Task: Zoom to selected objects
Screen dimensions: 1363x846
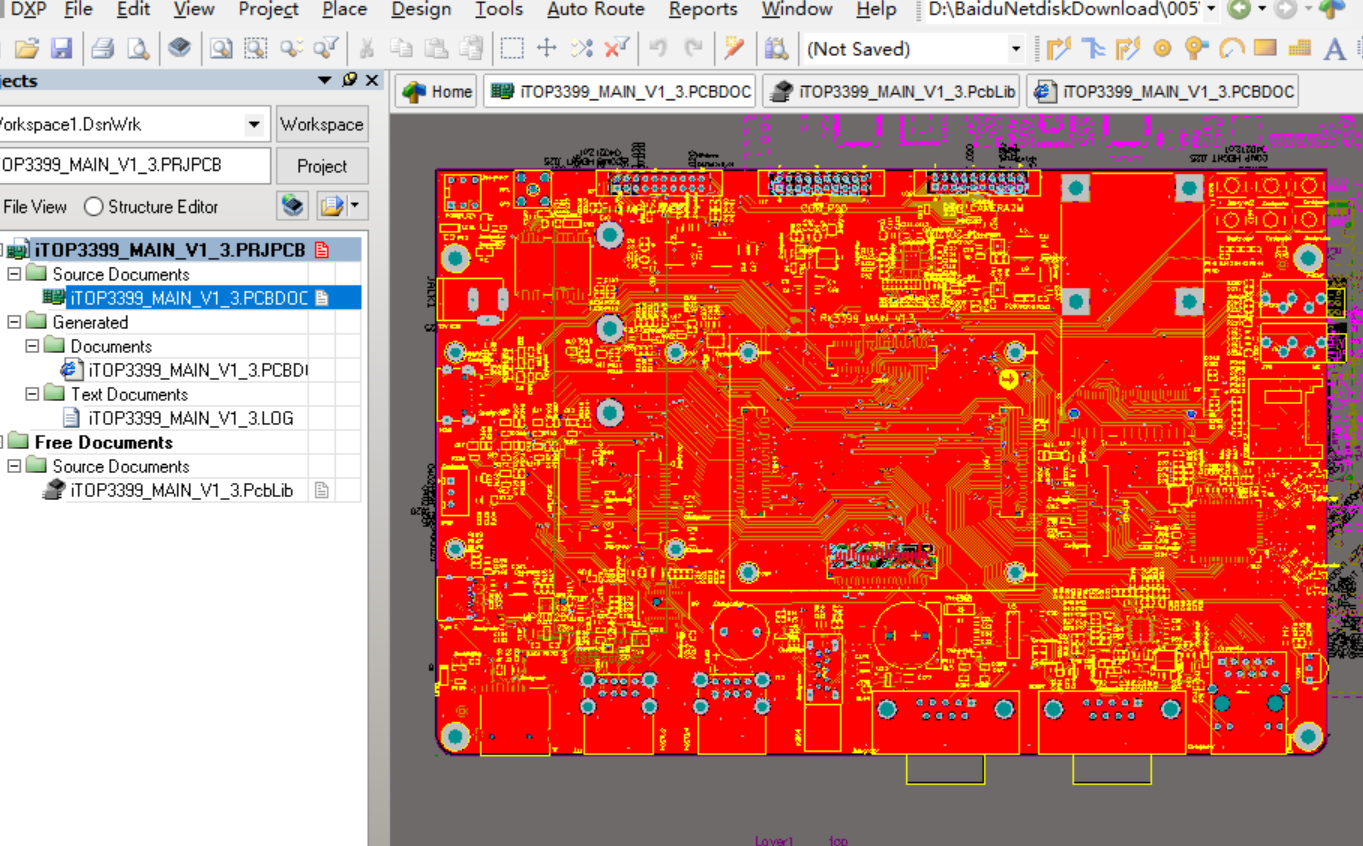Action: (291, 48)
